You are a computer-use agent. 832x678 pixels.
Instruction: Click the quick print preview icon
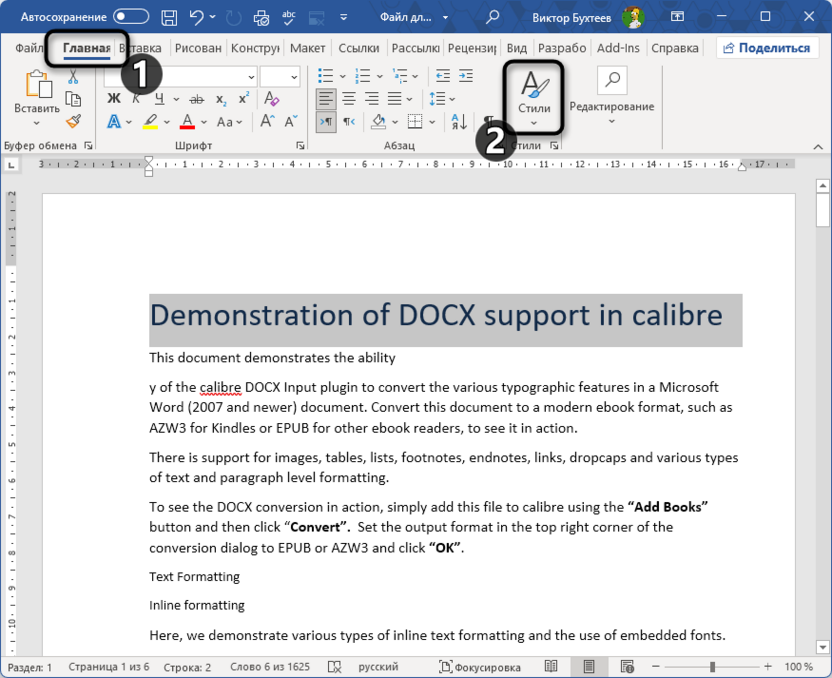click(x=261, y=18)
